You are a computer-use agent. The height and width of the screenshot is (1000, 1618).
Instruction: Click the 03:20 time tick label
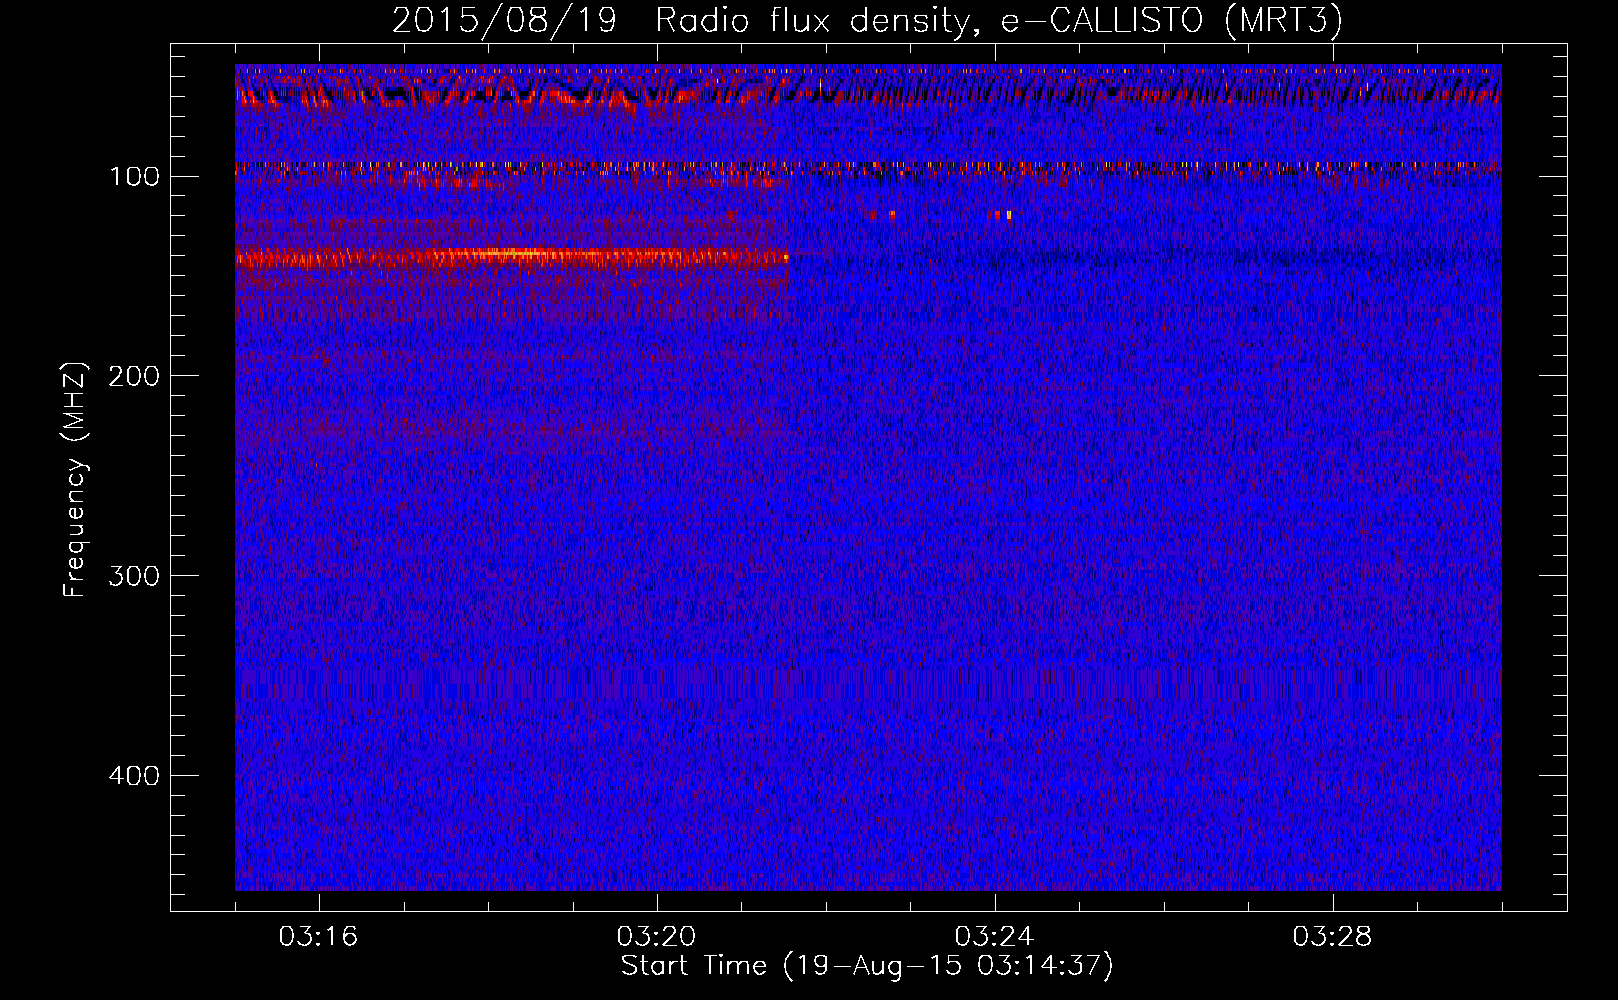(x=656, y=937)
